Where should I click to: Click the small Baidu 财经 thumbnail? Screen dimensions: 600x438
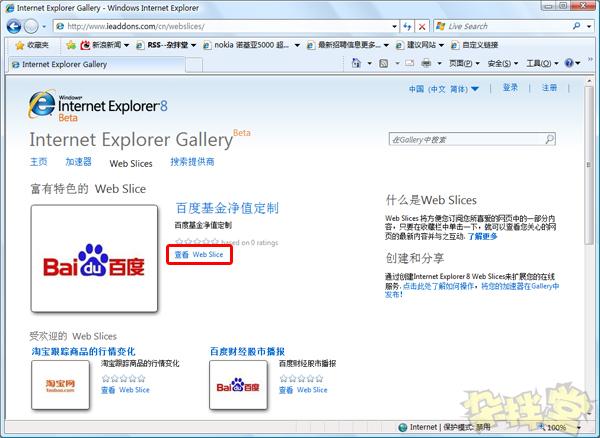pyautogui.click(x=238, y=385)
